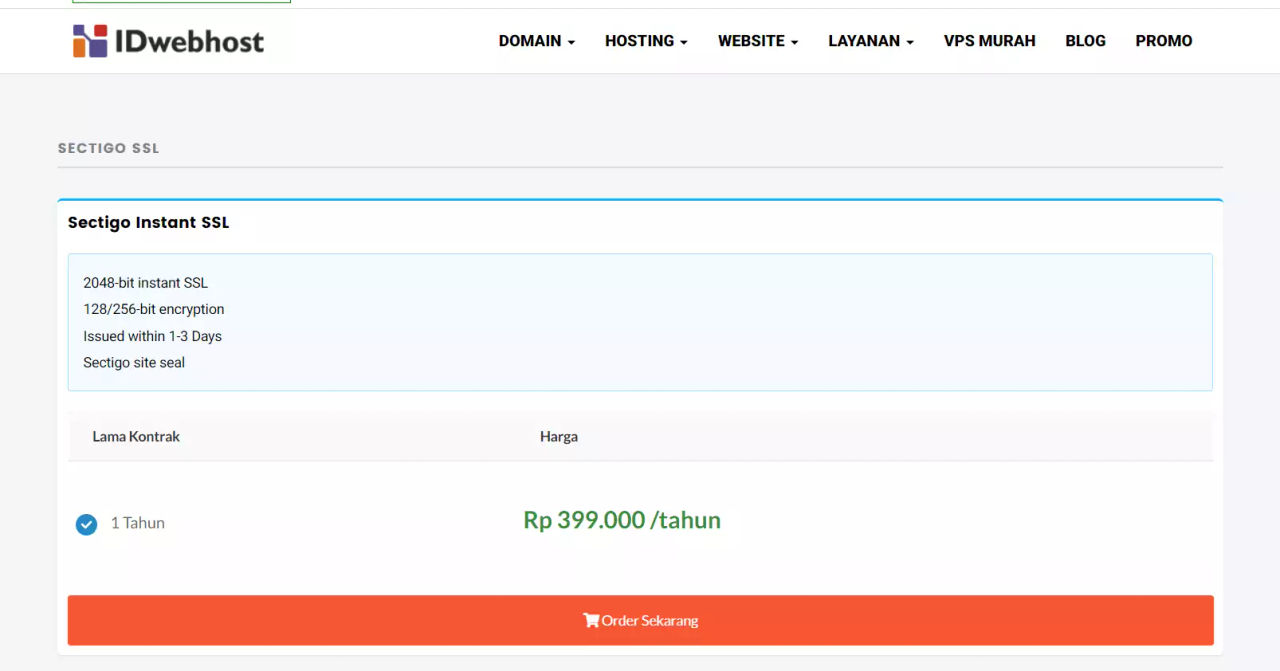Click the Harga column header
The height and width of the screenshot is (671, 1280).
tap(559, 437)
